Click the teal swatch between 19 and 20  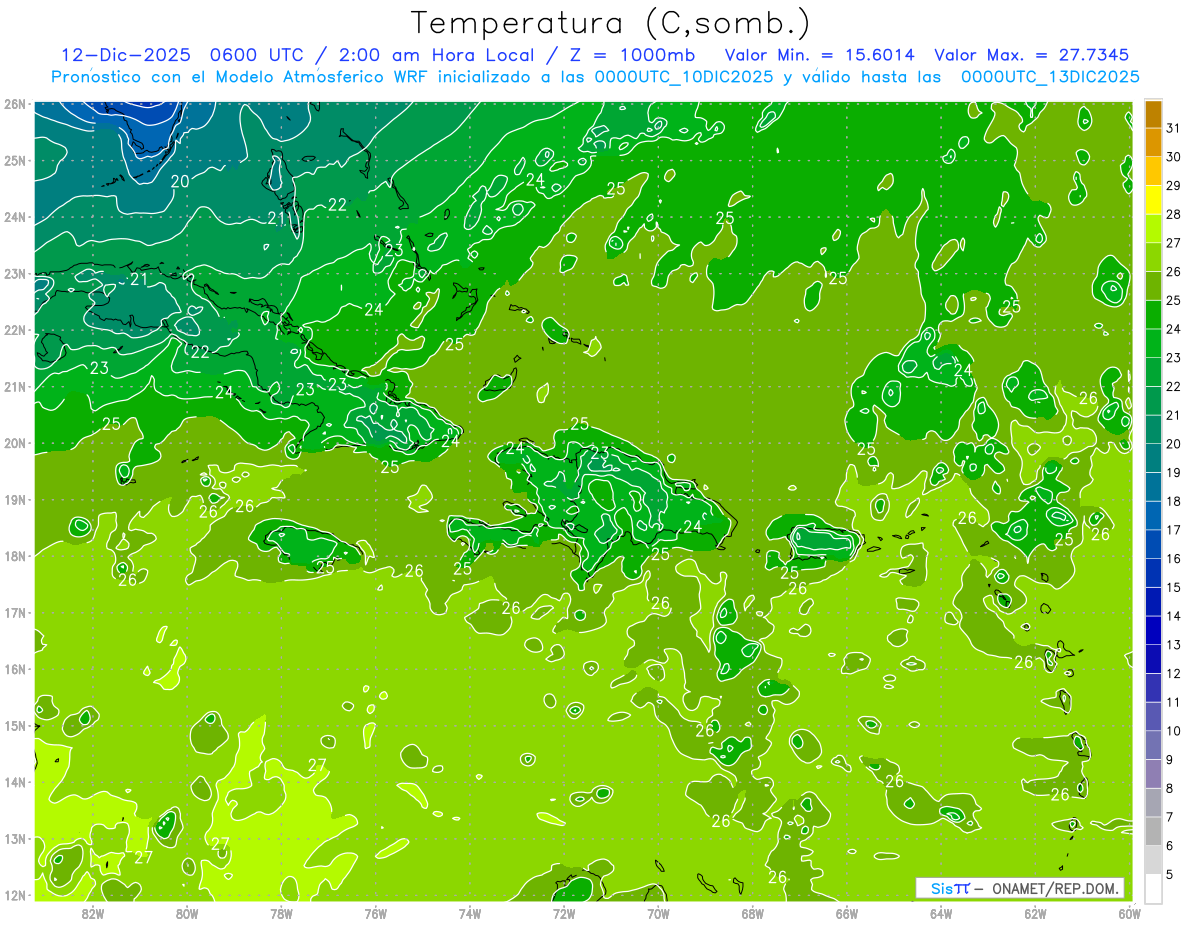(x=1153, y=458)
